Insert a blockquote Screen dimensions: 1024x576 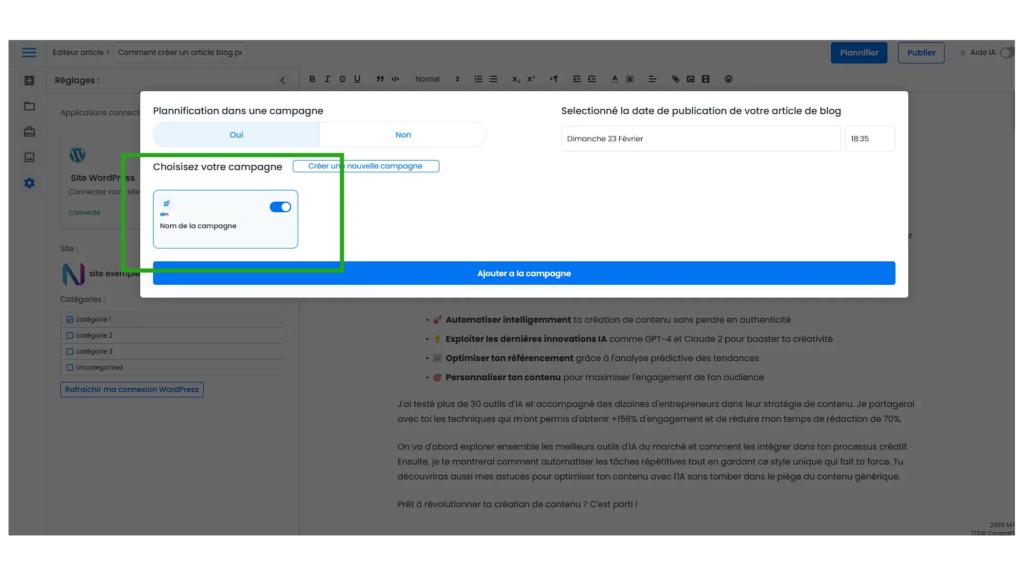(x=380, y=79)
